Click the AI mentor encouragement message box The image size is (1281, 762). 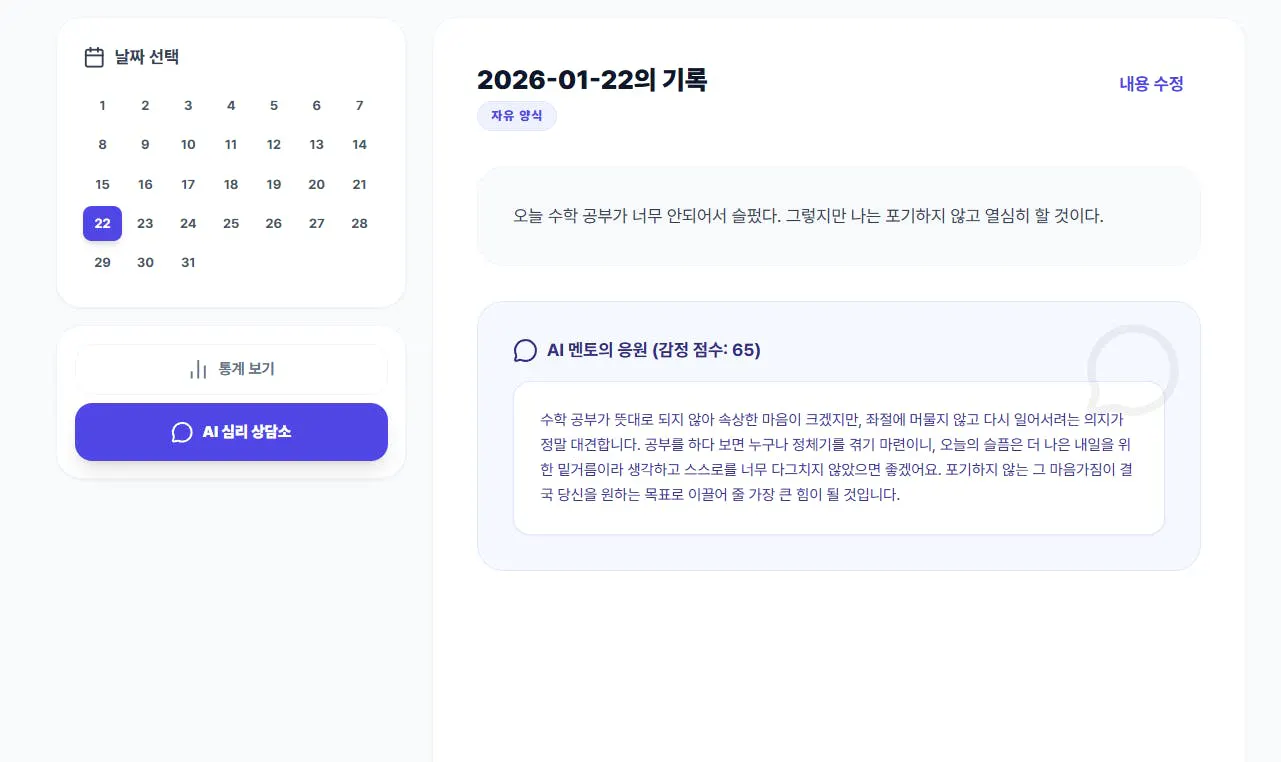pos(838,459)
